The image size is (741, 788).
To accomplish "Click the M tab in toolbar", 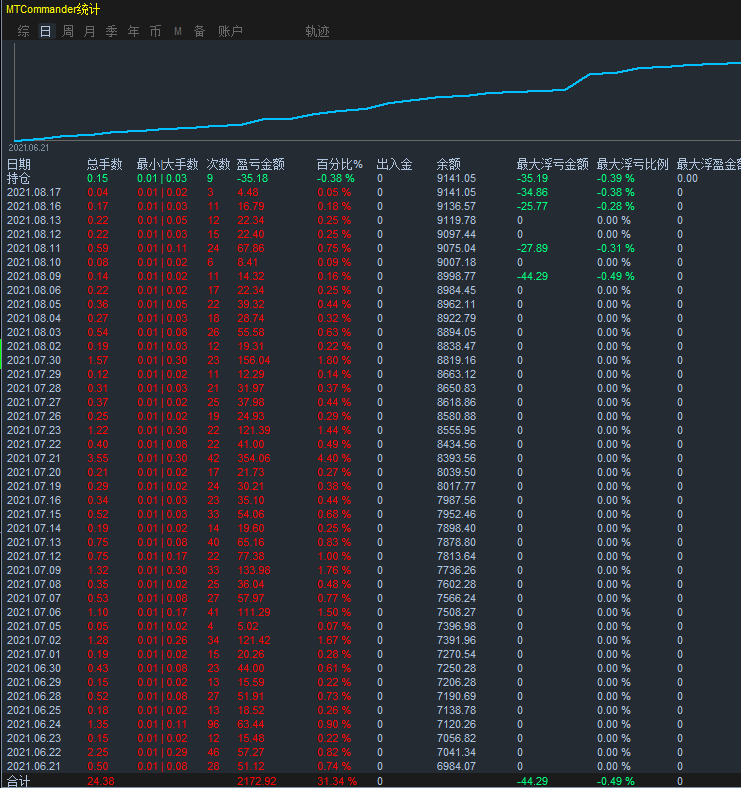I will pos(178,31).
